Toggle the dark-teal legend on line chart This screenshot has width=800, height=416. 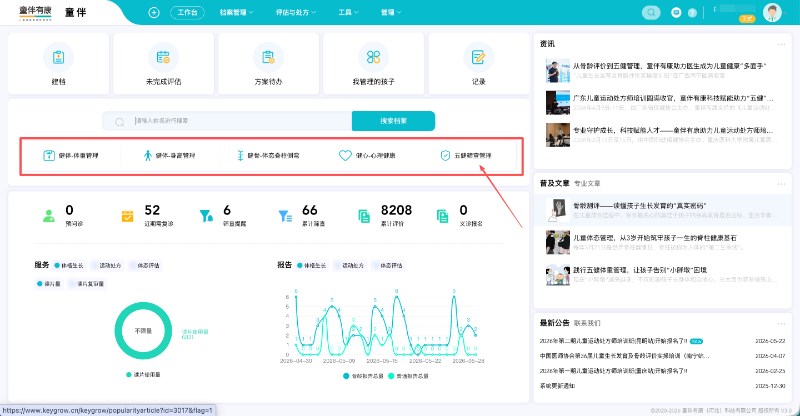pyautogui.click(x=363, y=376)
